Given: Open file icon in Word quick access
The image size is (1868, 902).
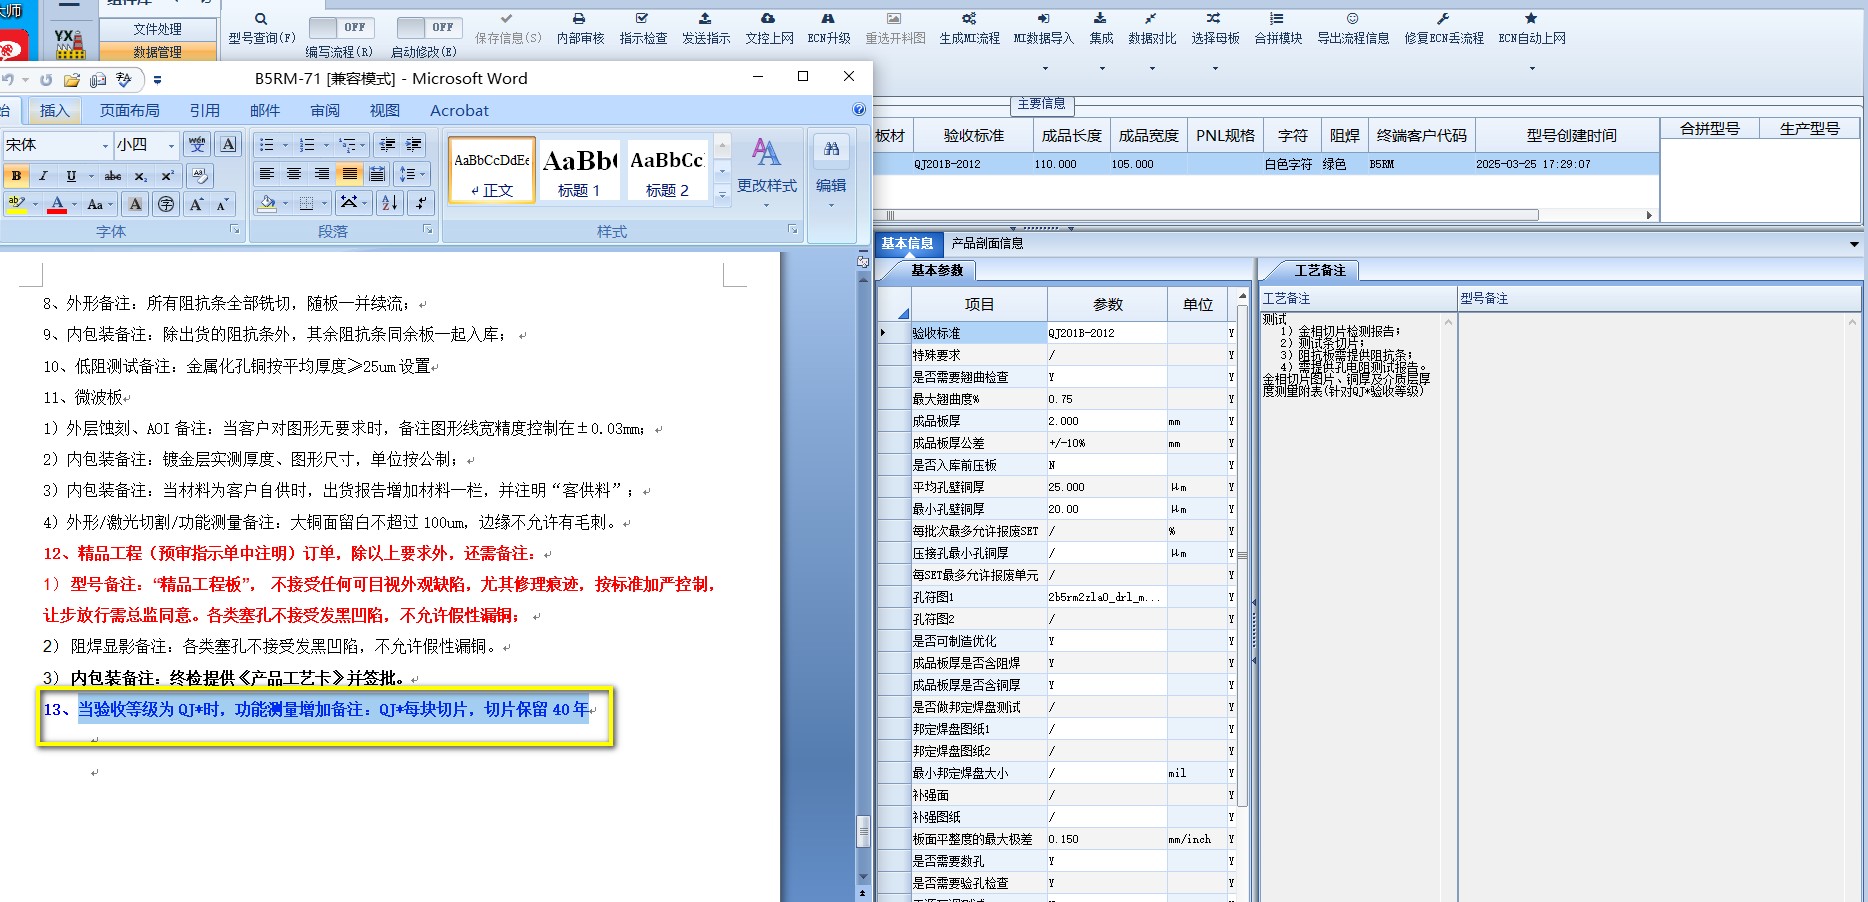Looking at the screenshot, I should pos(72,80).
